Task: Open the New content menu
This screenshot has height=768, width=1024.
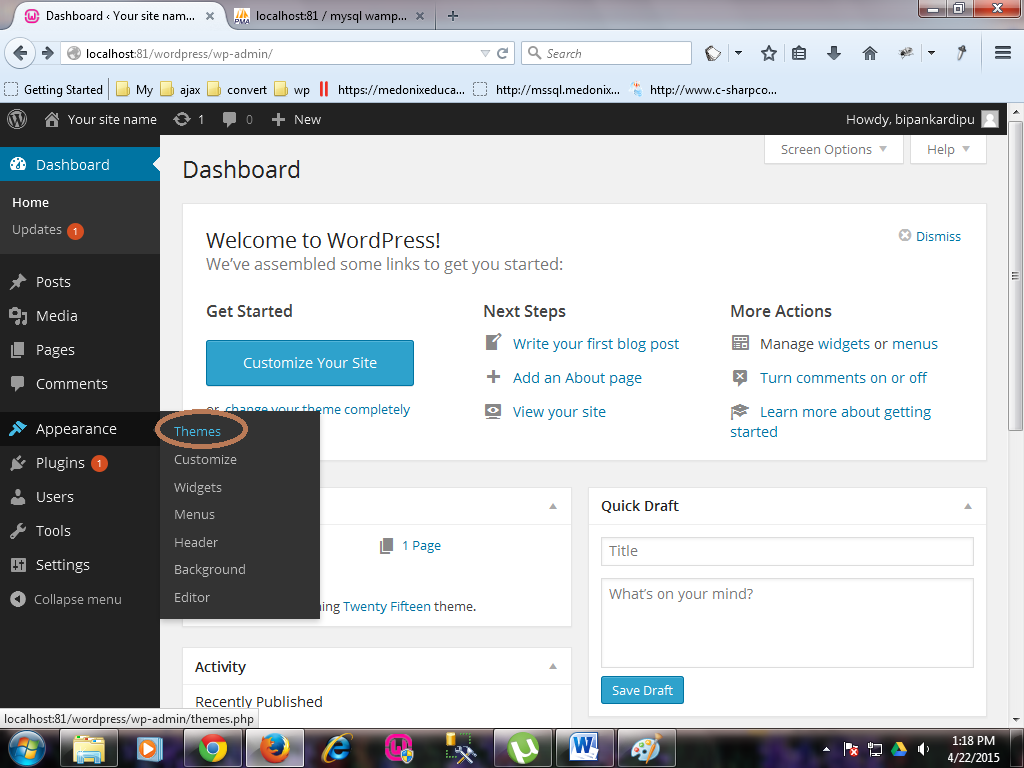Action: (x=296, y=120)
